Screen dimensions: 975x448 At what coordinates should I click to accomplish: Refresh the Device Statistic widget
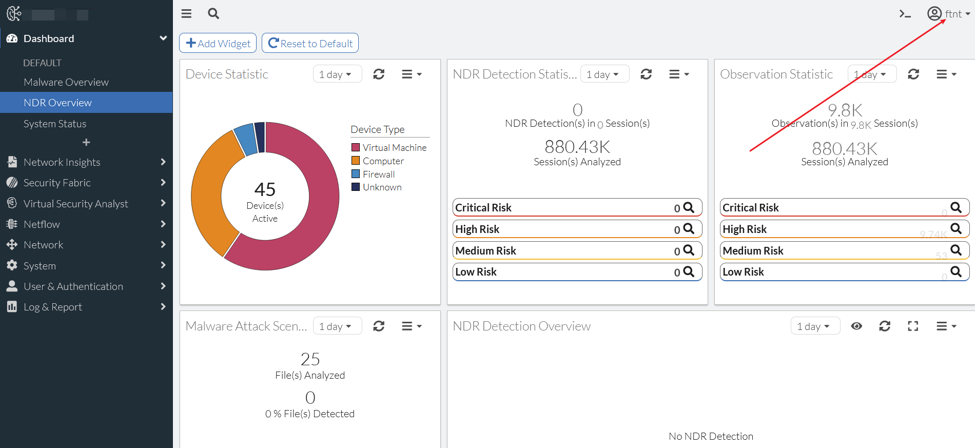pos(379,74)
